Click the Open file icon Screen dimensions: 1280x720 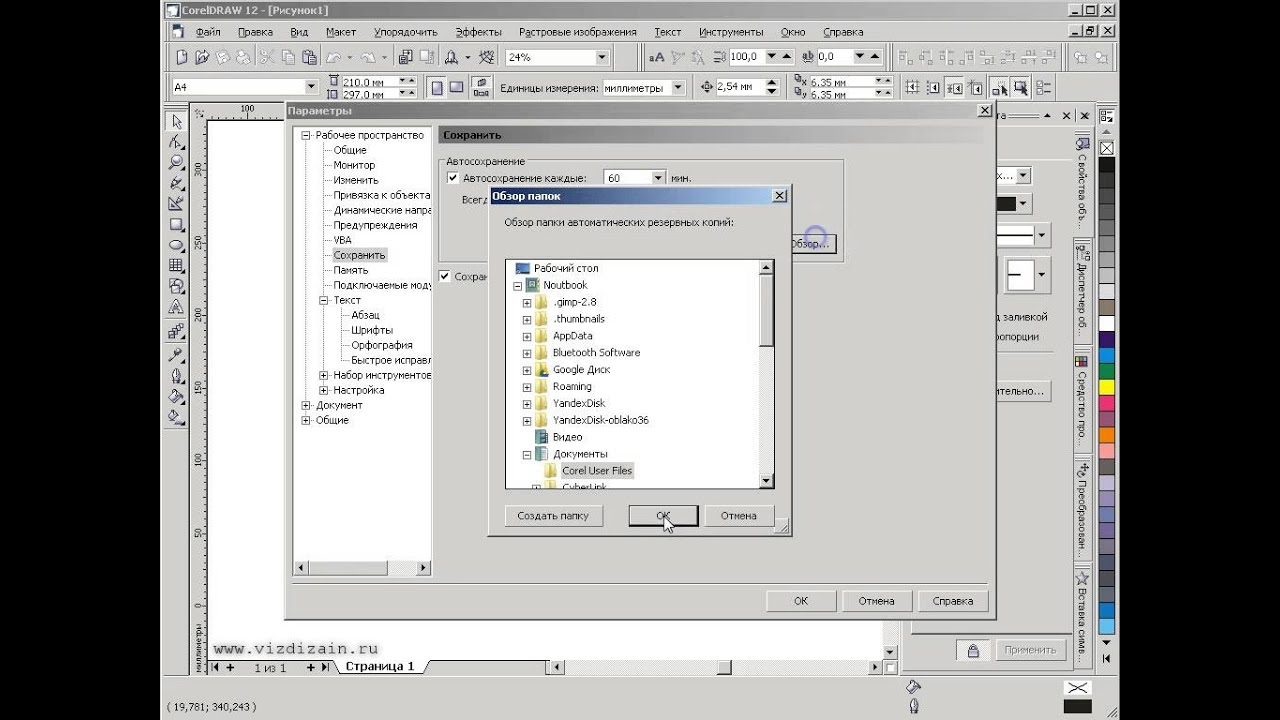[203, 57]
